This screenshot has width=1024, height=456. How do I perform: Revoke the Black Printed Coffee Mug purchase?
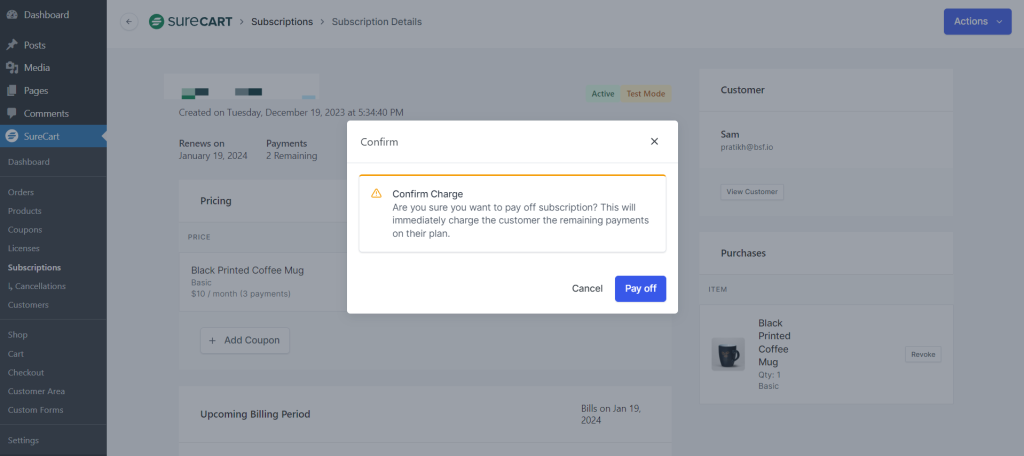(922, 354)
